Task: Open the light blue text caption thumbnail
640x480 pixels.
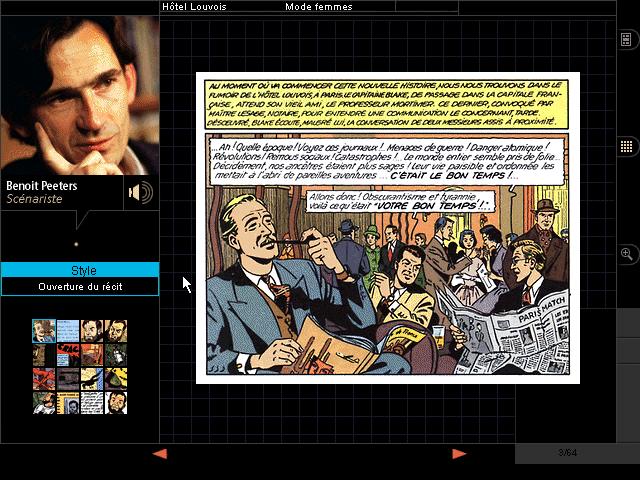Action: (68, 331)
